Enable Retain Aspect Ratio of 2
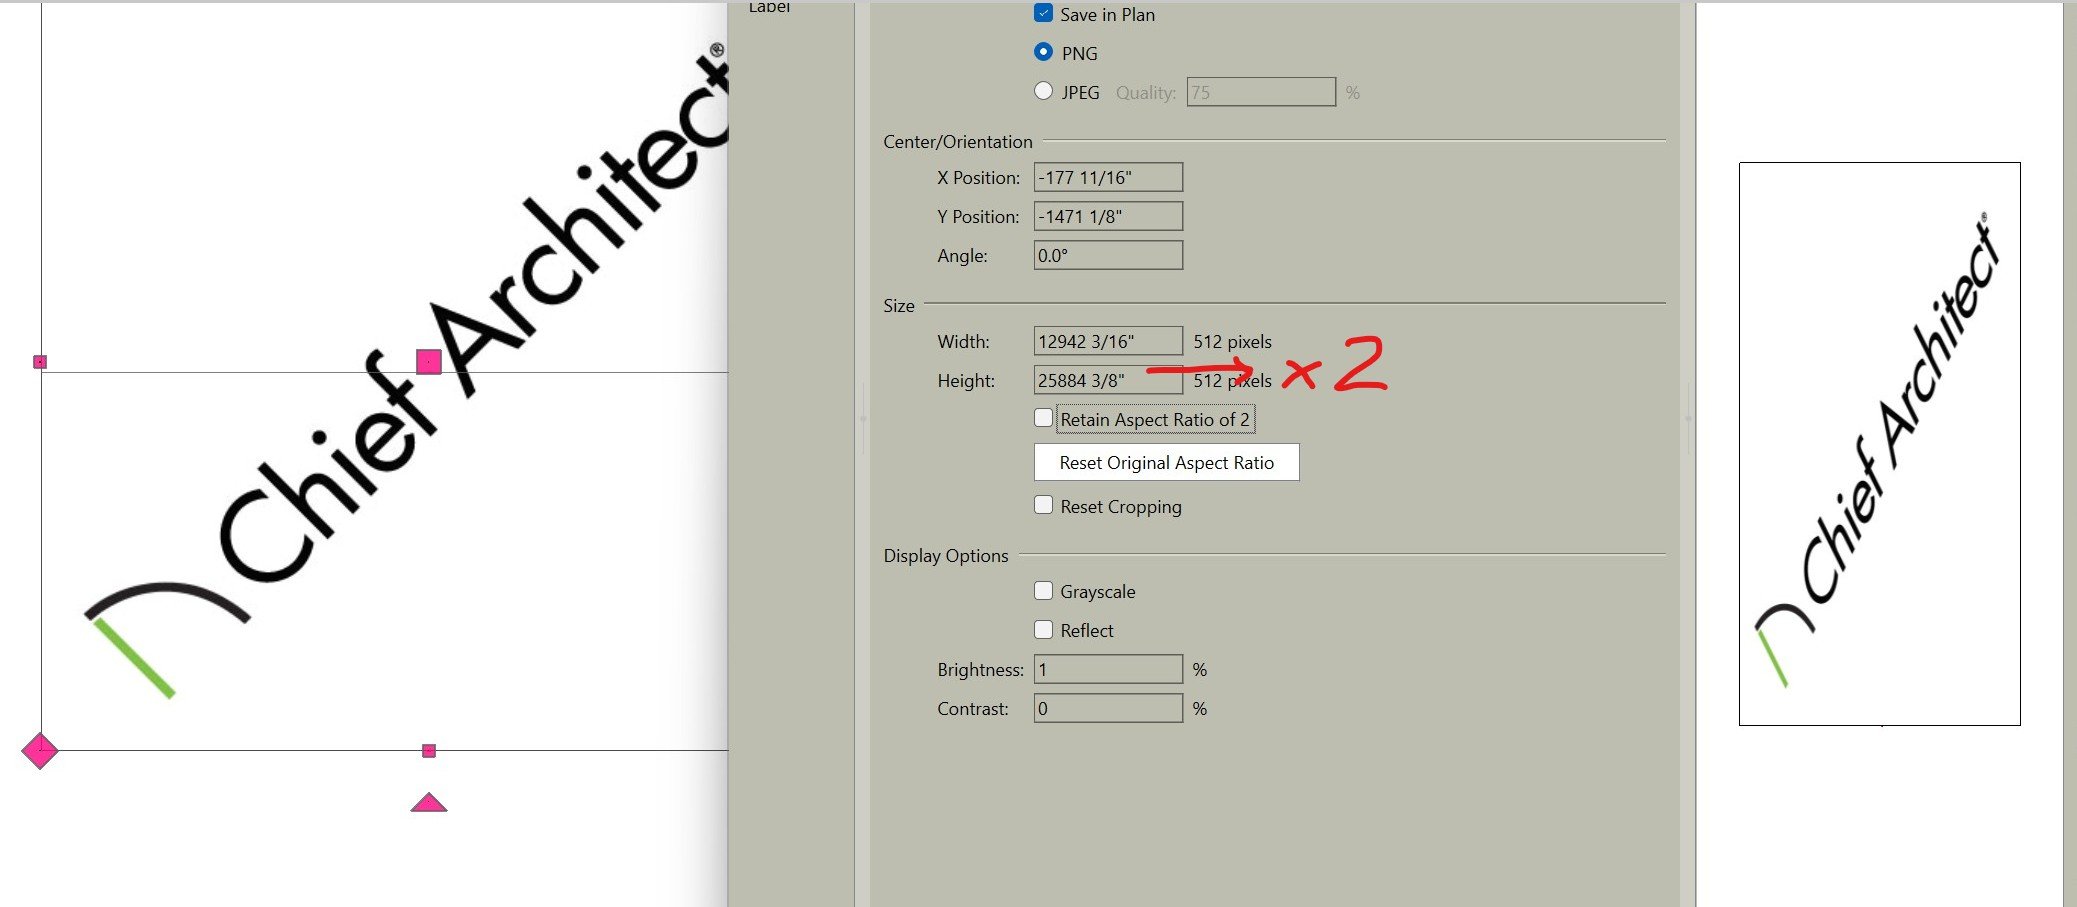Viewport: 2077px width, 907px height. click(1043, 418)
